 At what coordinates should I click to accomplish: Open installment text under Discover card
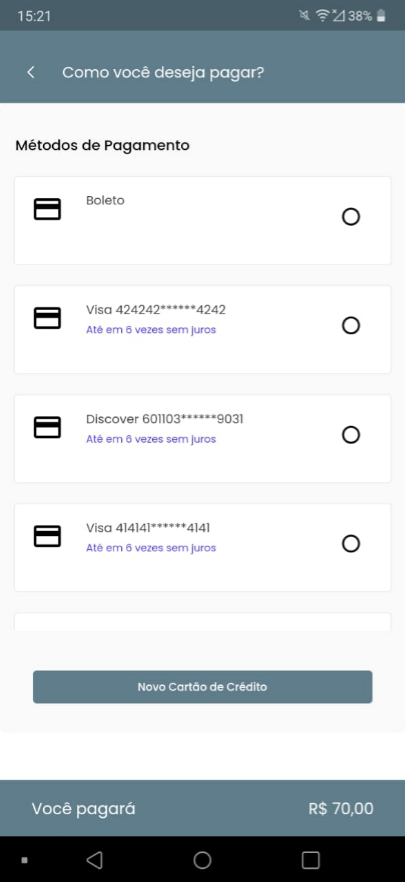(151, 439)
